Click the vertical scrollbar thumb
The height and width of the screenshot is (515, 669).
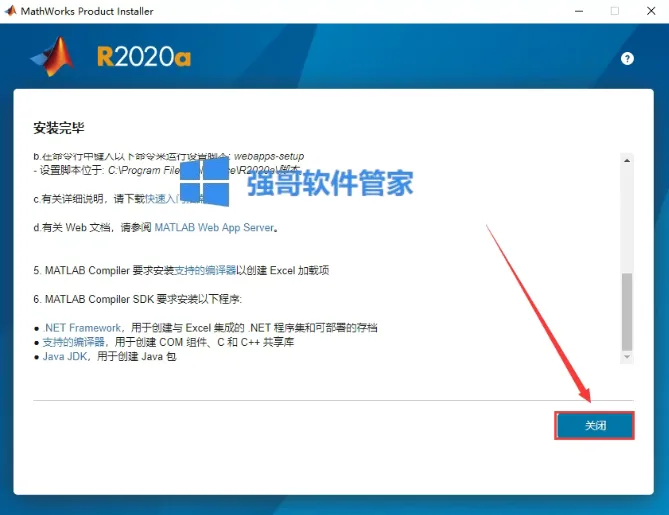coord(627,311)
